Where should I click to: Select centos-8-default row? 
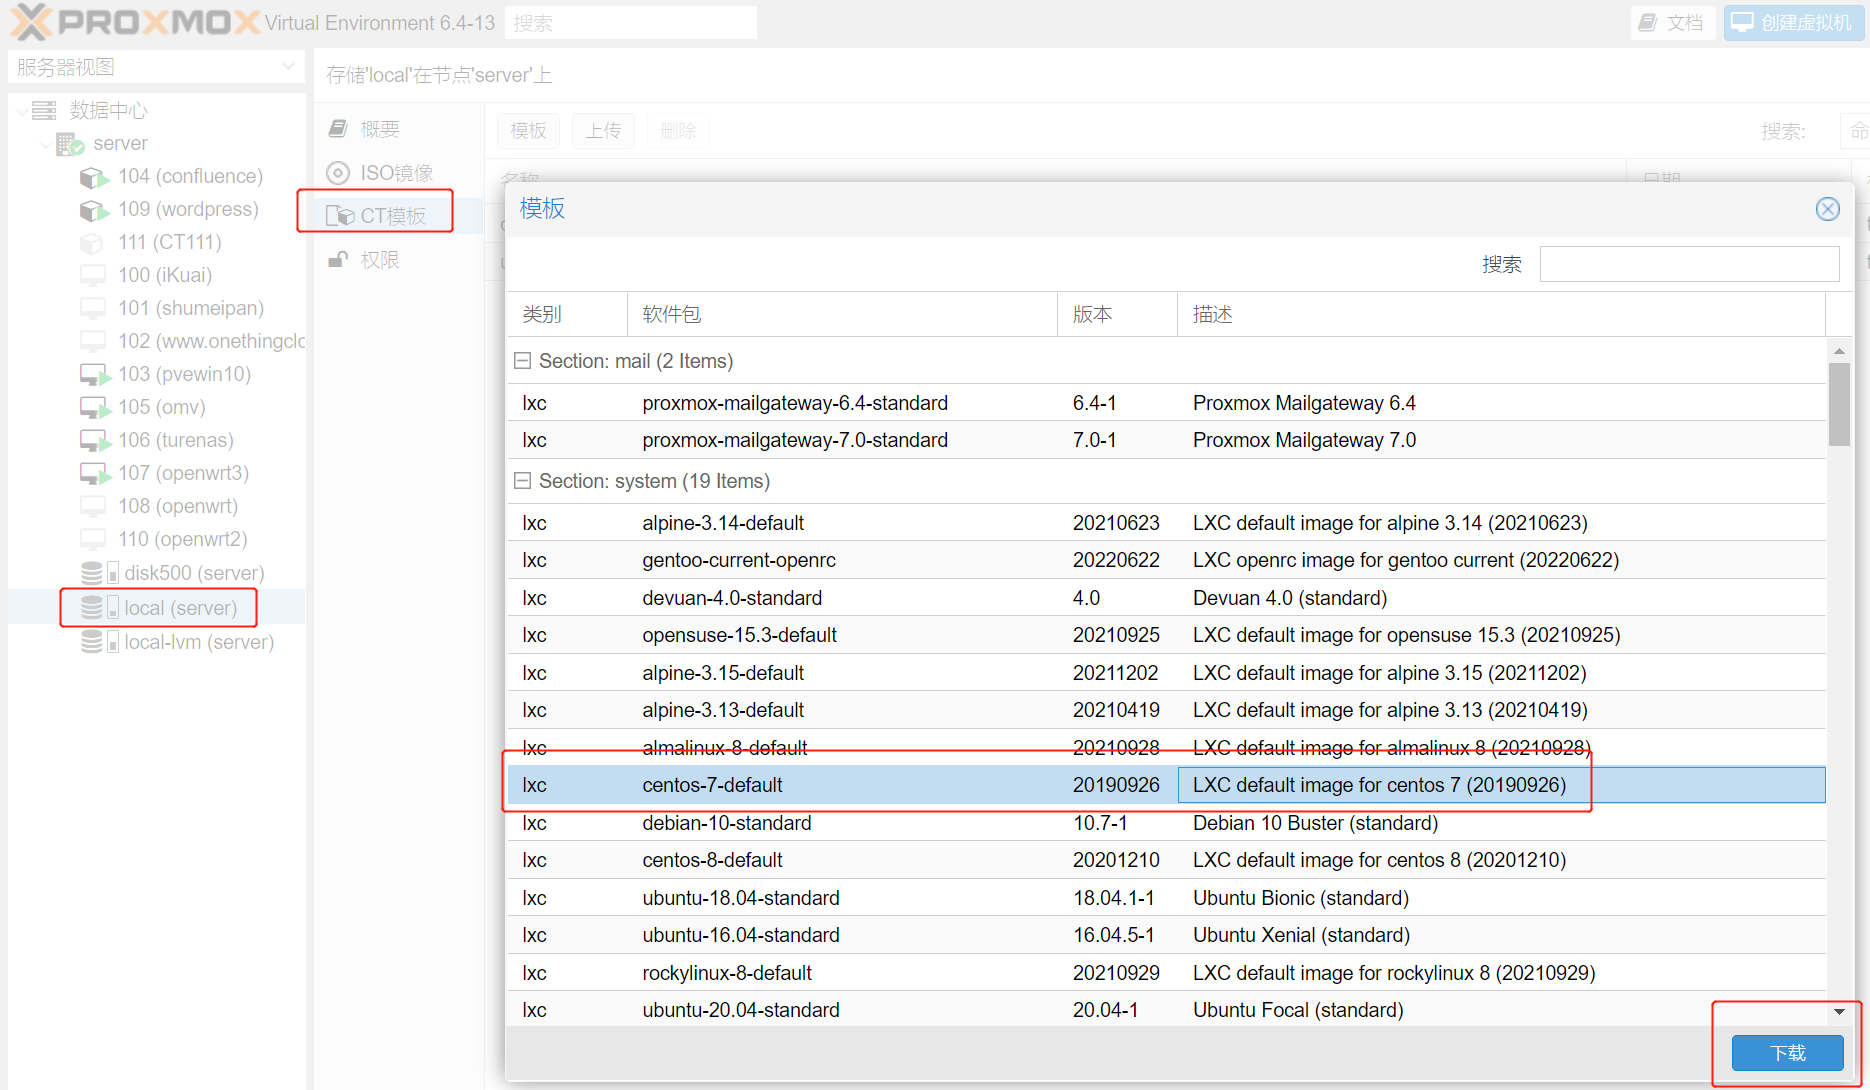(1166, 860)
